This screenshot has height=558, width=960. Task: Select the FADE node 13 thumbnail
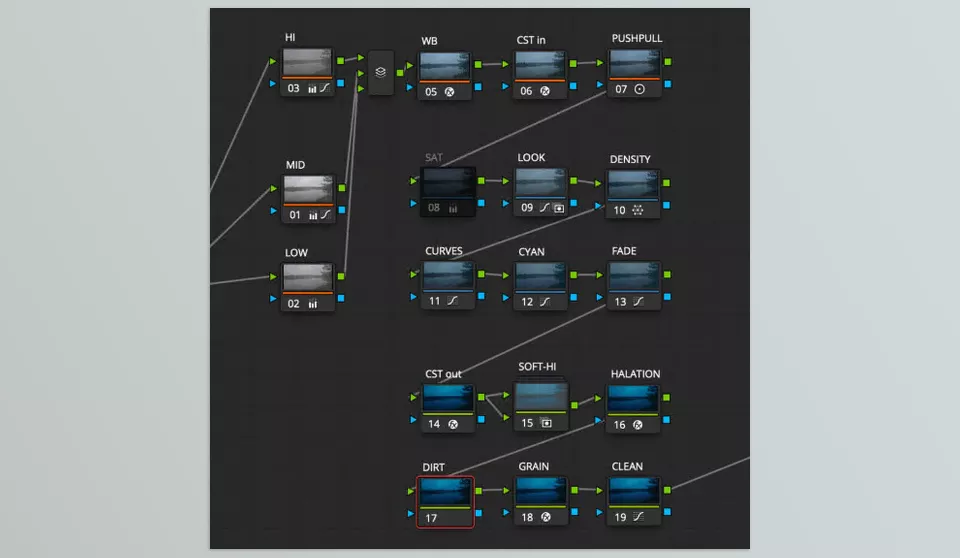pyautogui.click(x=634, y=276)
